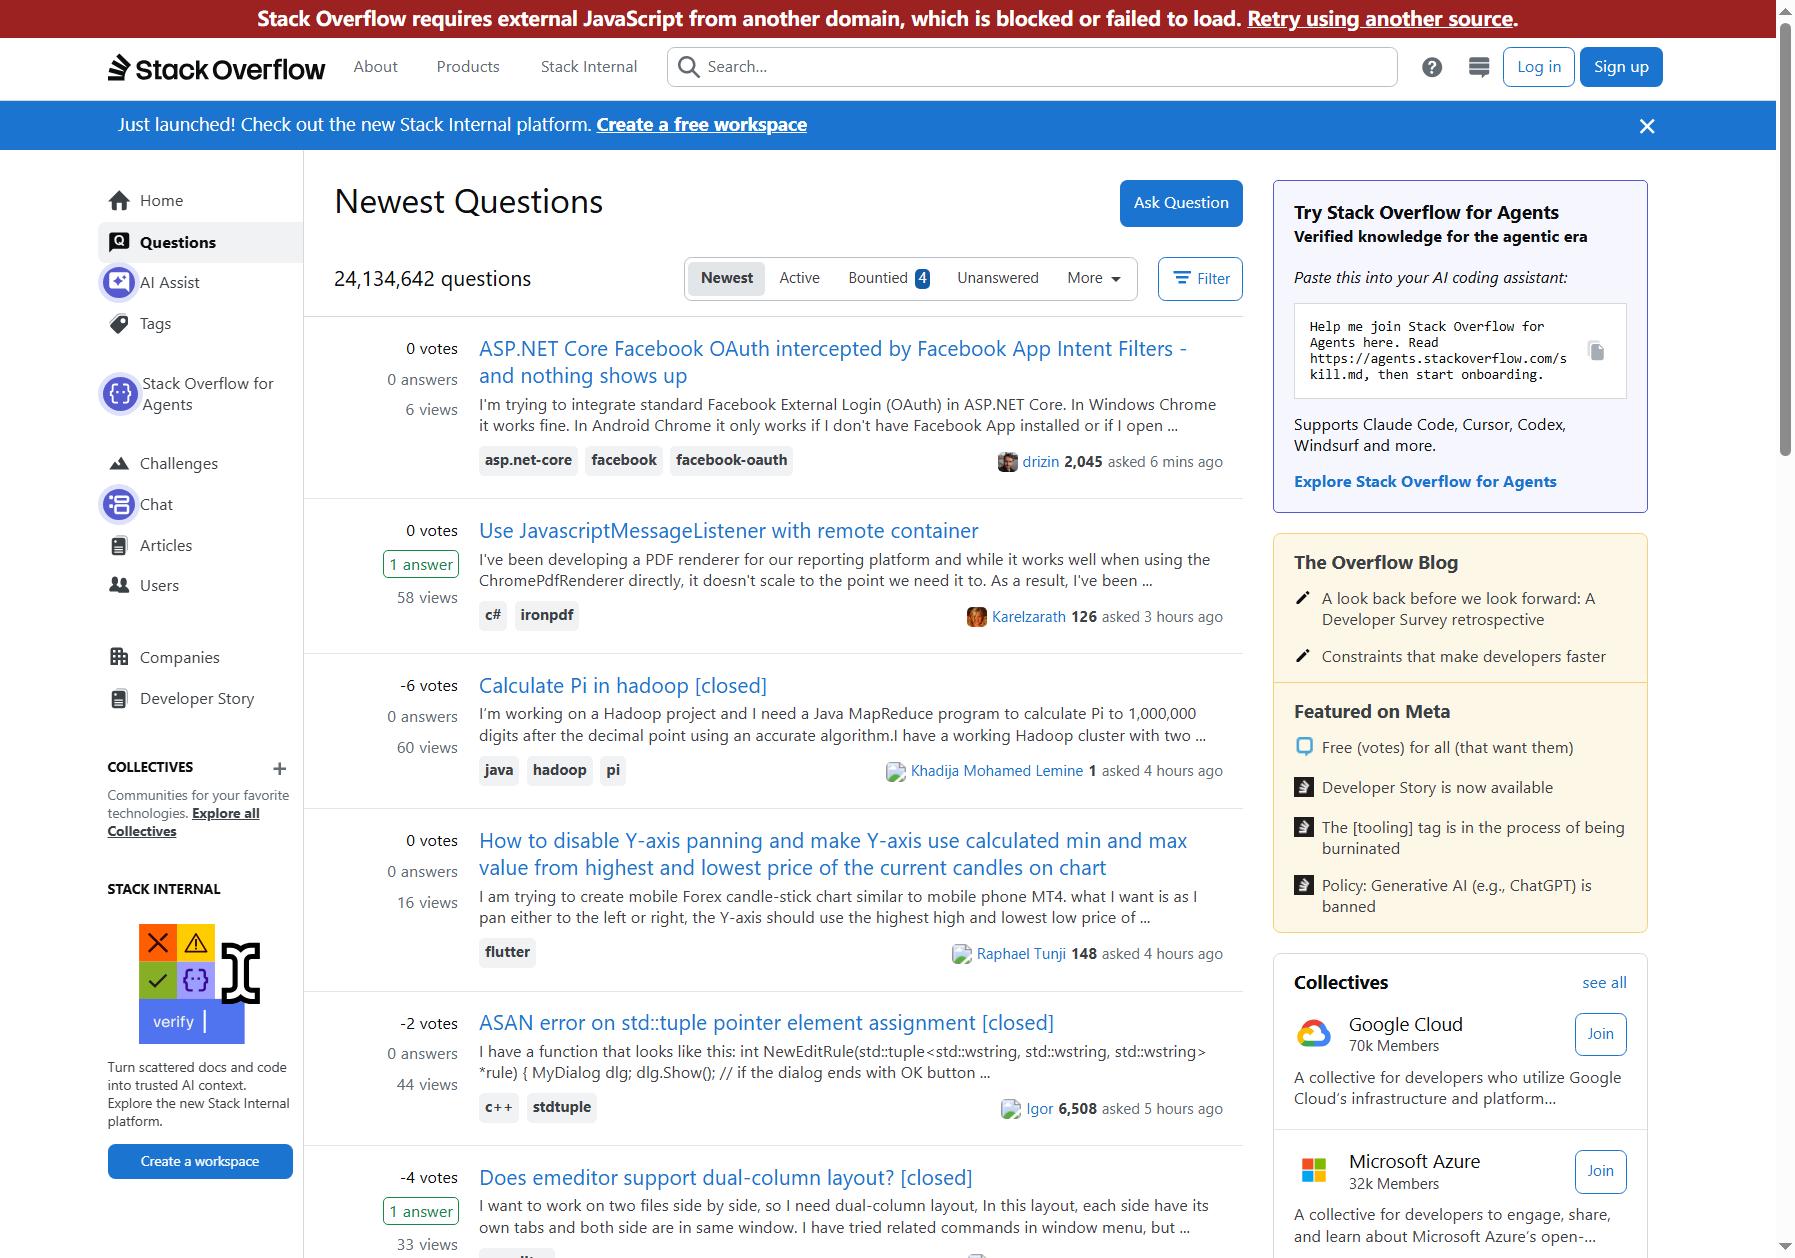Viewport: 1795px width, 1258px height.
Task: Open the Products menu in header
Action: coord(468,67)
